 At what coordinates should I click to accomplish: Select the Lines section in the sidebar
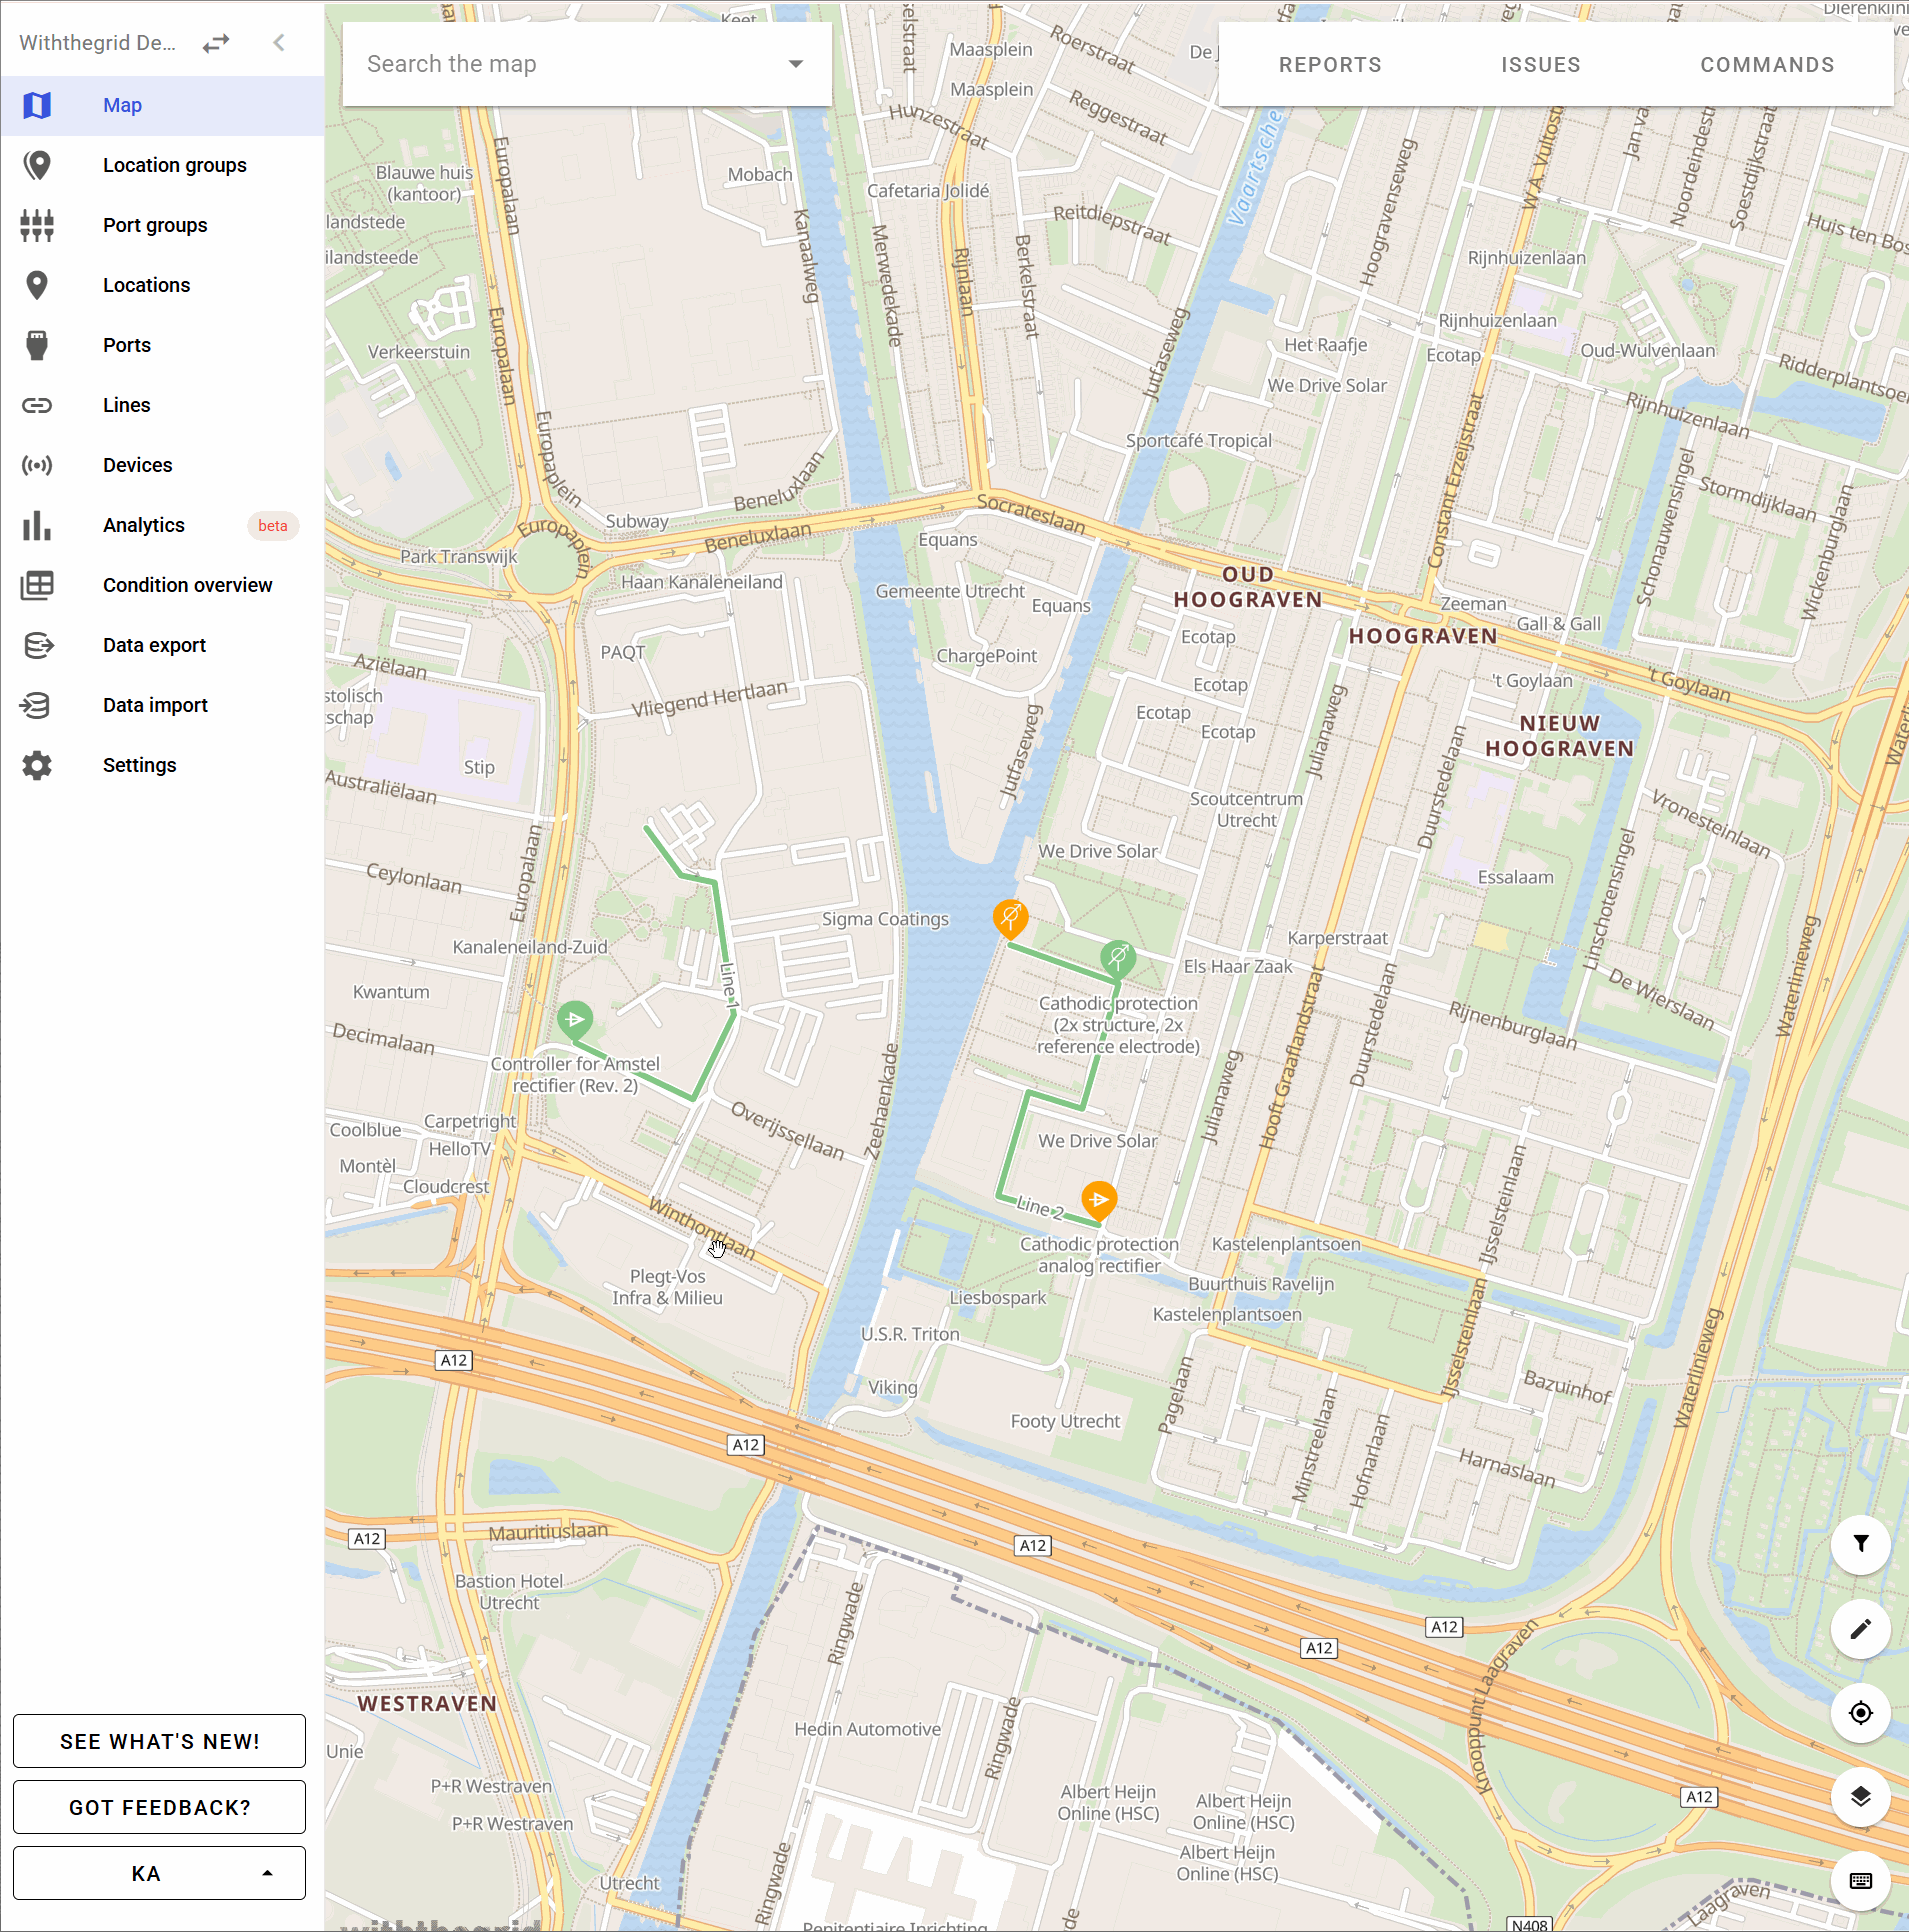[x=126, y=405]
